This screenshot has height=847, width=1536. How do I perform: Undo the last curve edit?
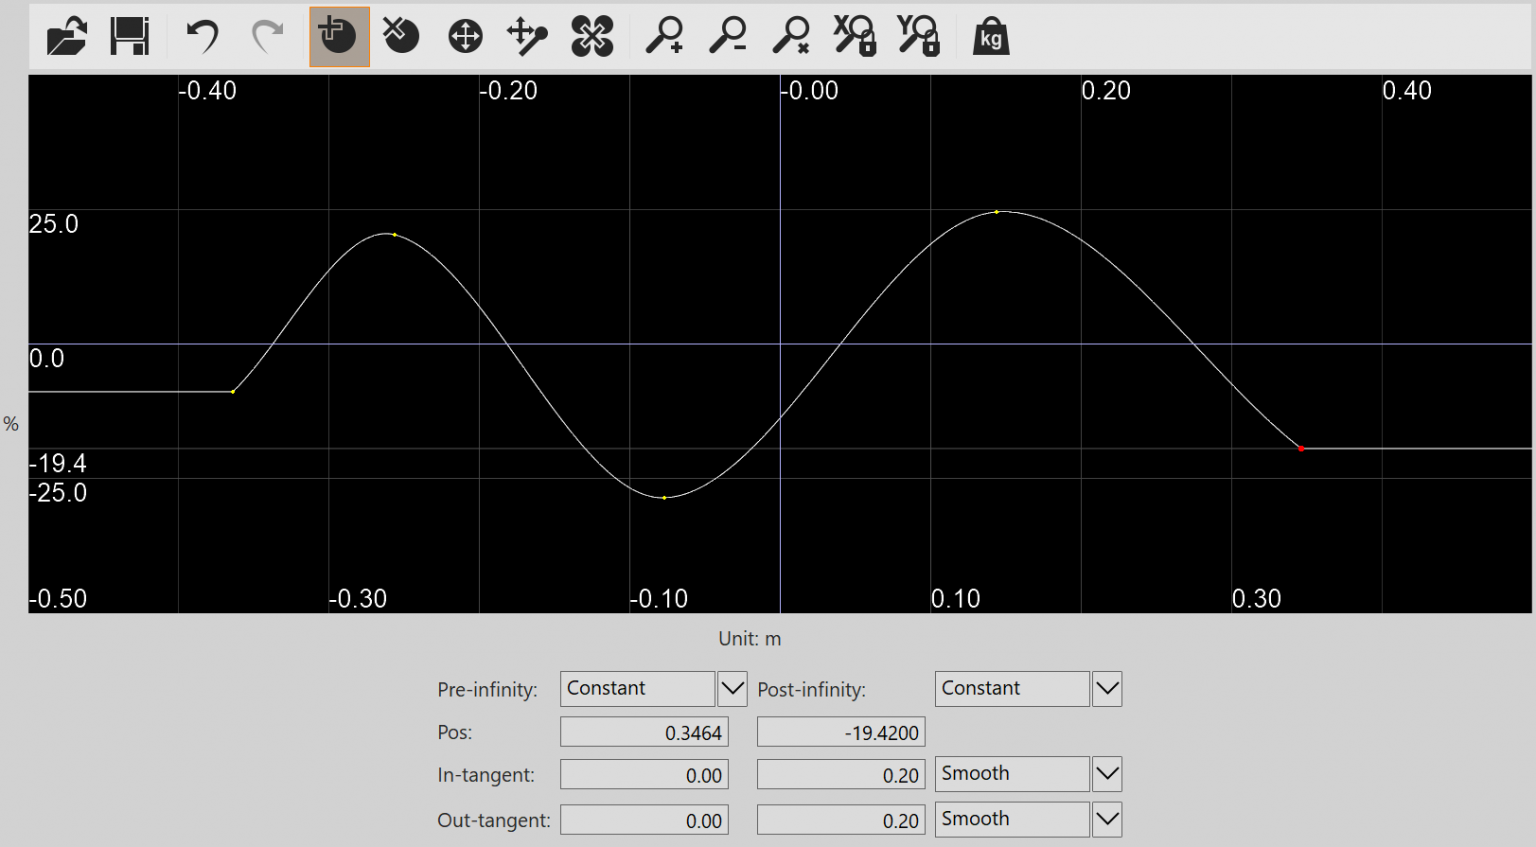click(201, 36)
